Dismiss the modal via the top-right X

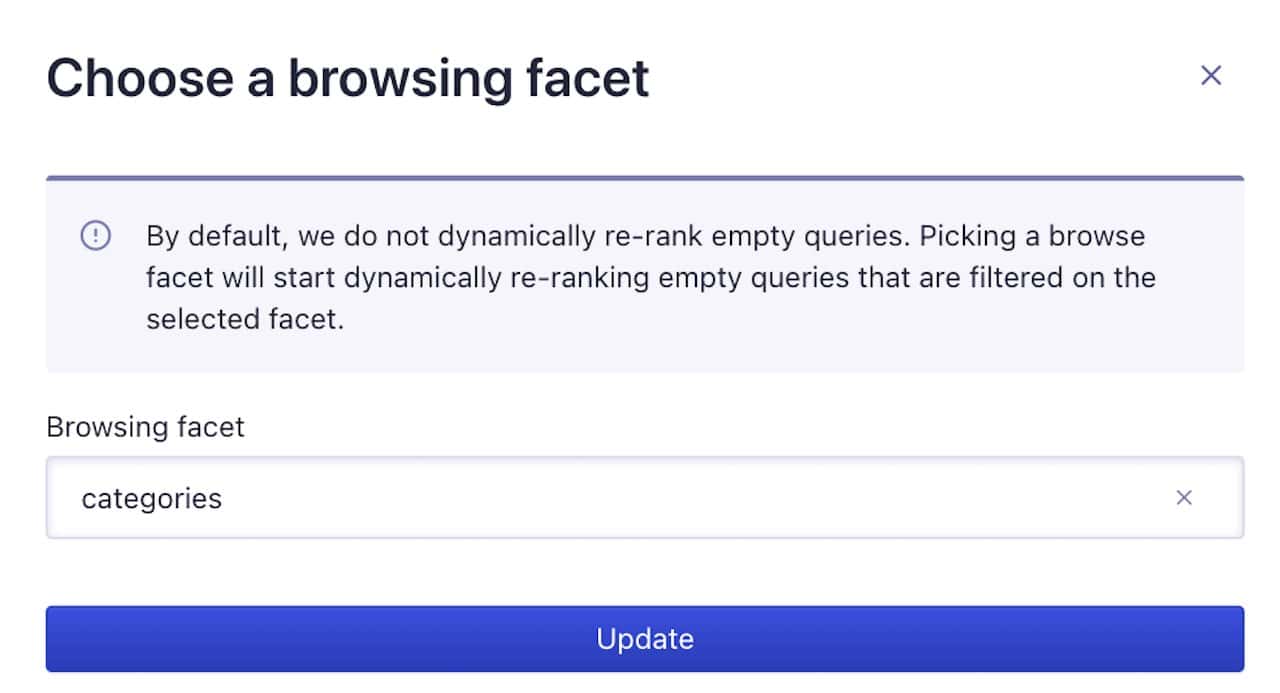(1211, 75)
